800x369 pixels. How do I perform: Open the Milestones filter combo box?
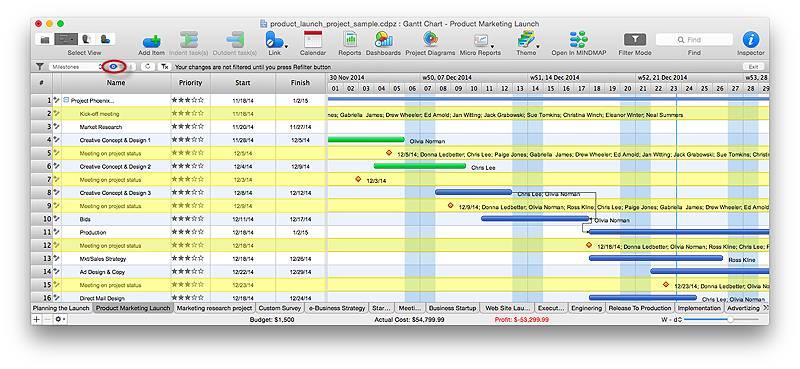(76, 66)
